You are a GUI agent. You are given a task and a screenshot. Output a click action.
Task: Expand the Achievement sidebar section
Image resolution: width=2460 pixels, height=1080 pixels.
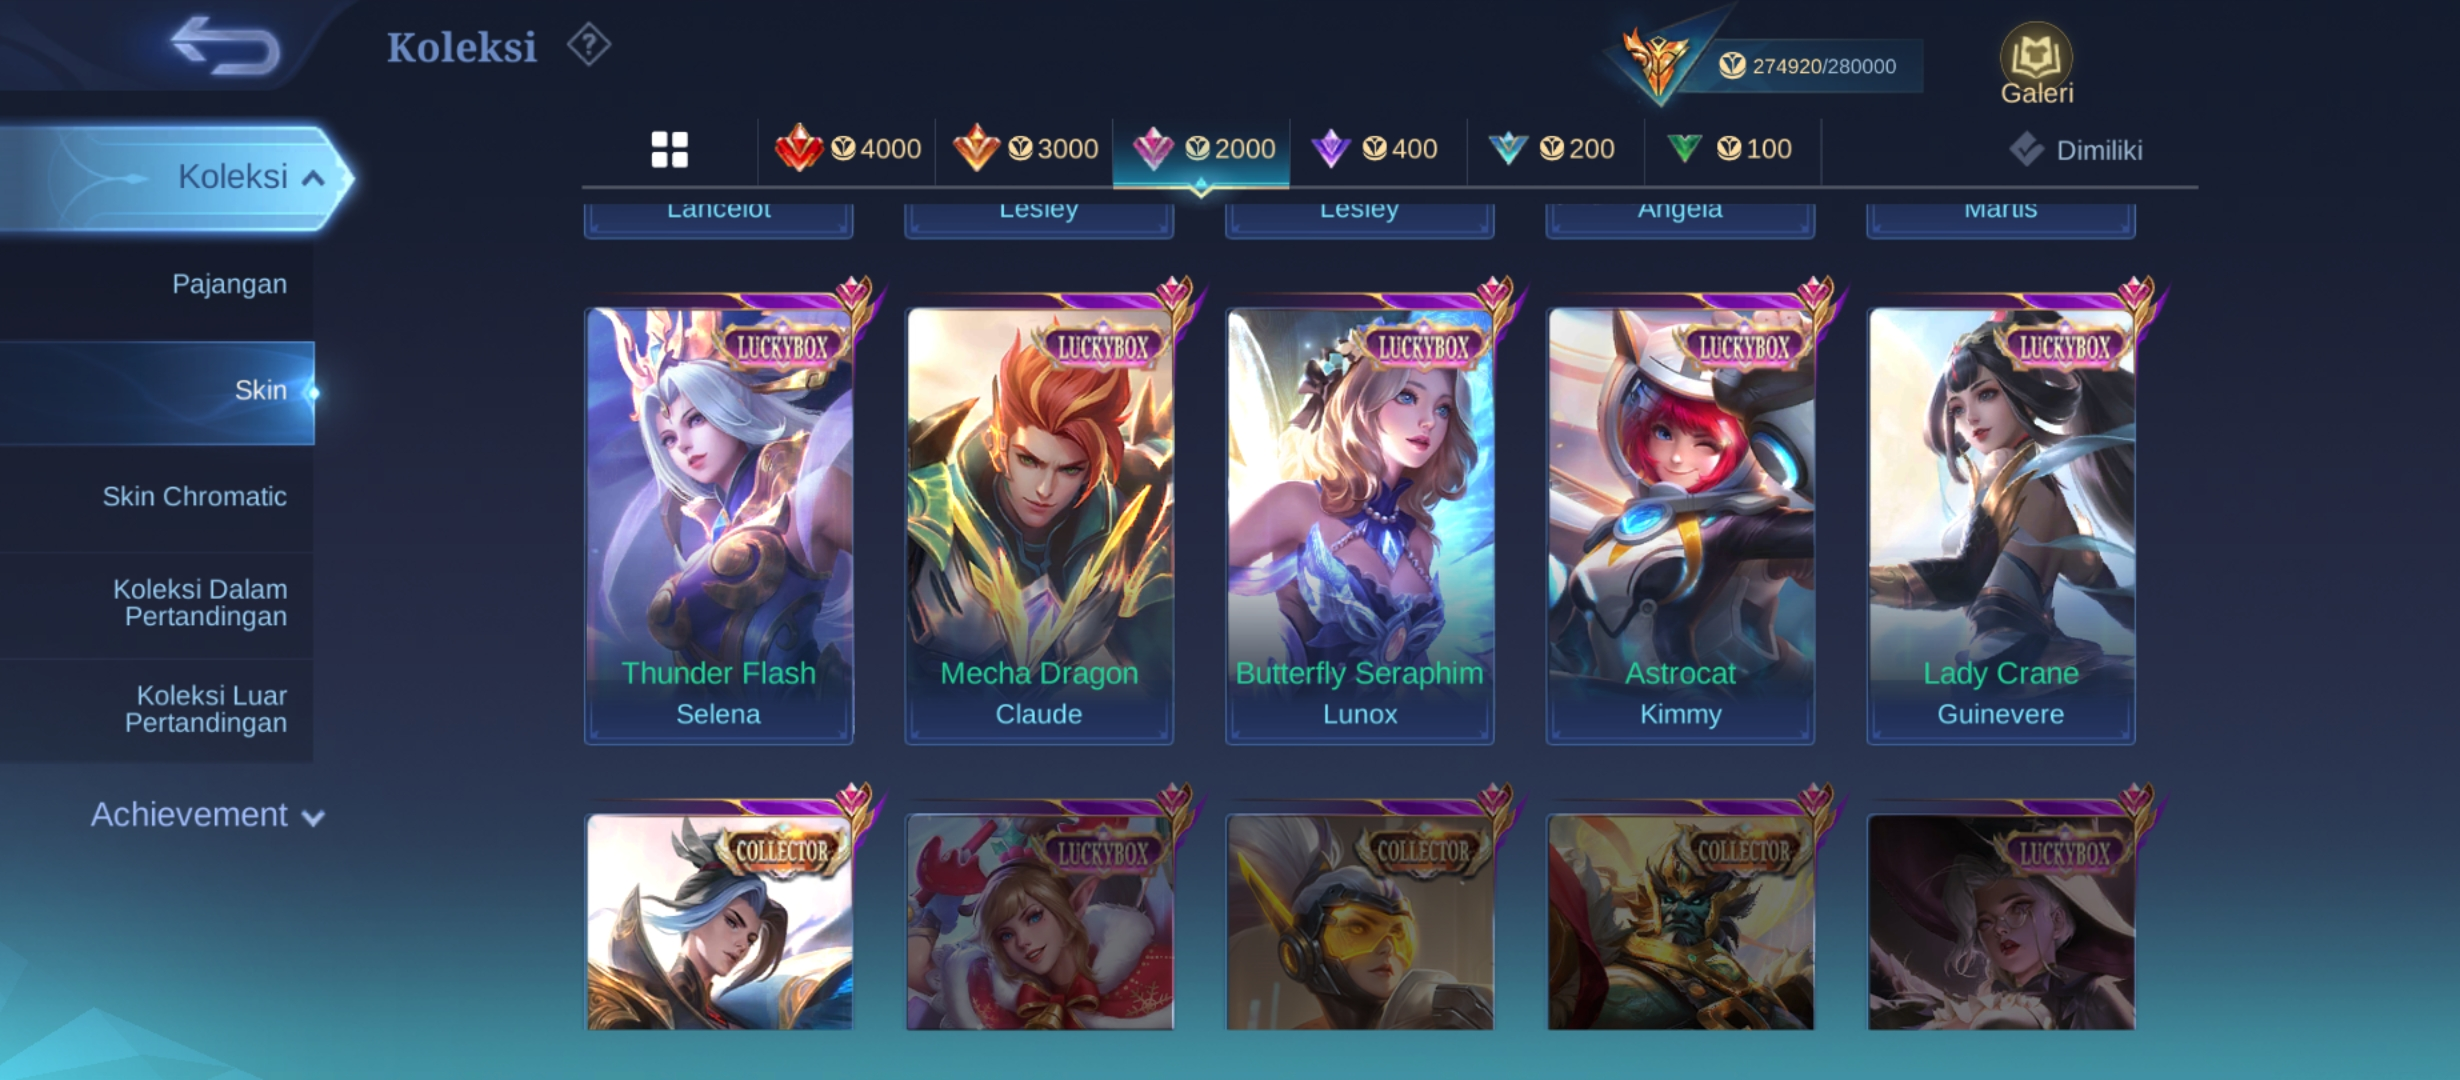(208, 815)
